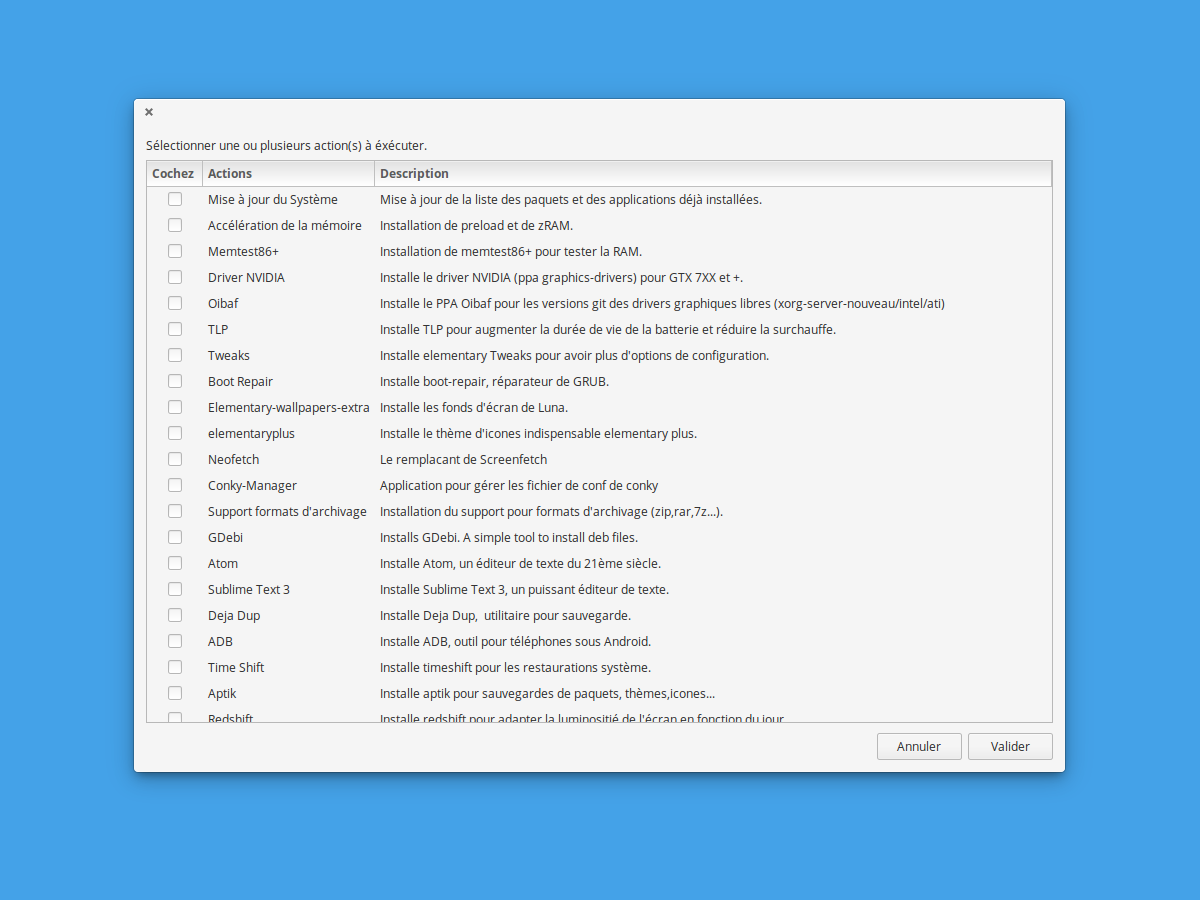This screenshot has height=900, width=1200.
Task: Select the Elementary-wallpapers-extra action name
Action: (289, 407)
